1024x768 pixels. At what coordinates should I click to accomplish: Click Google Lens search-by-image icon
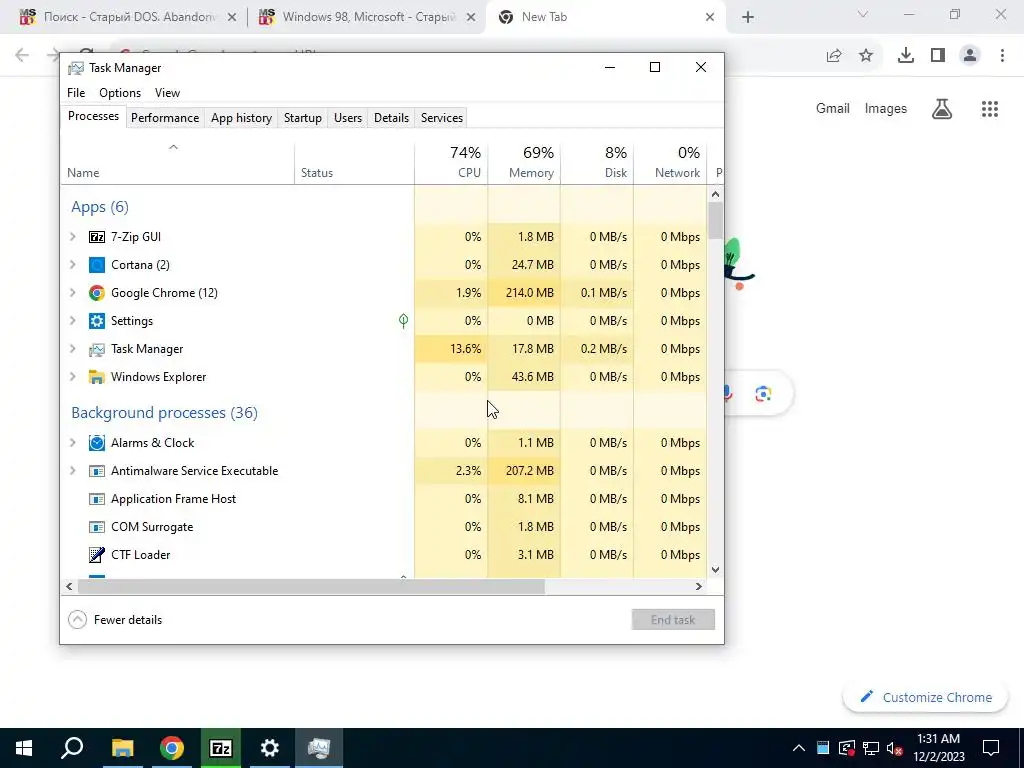coord(763,394)
